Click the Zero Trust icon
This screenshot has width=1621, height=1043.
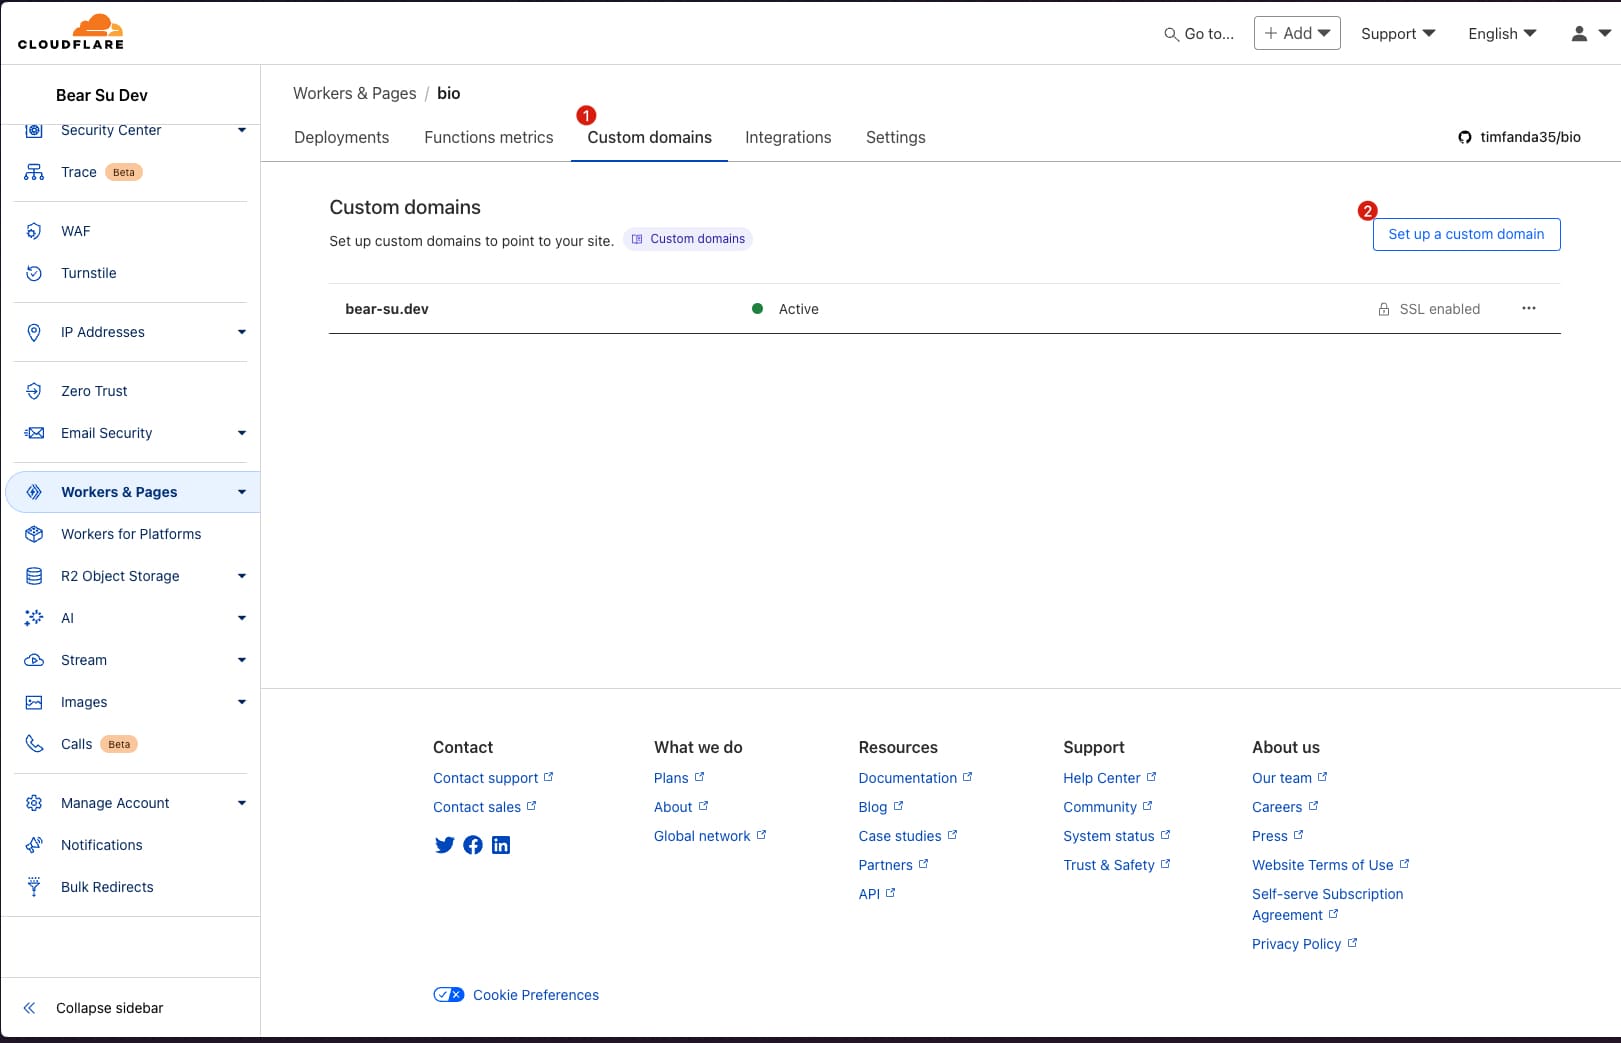(x=34, y=391)
